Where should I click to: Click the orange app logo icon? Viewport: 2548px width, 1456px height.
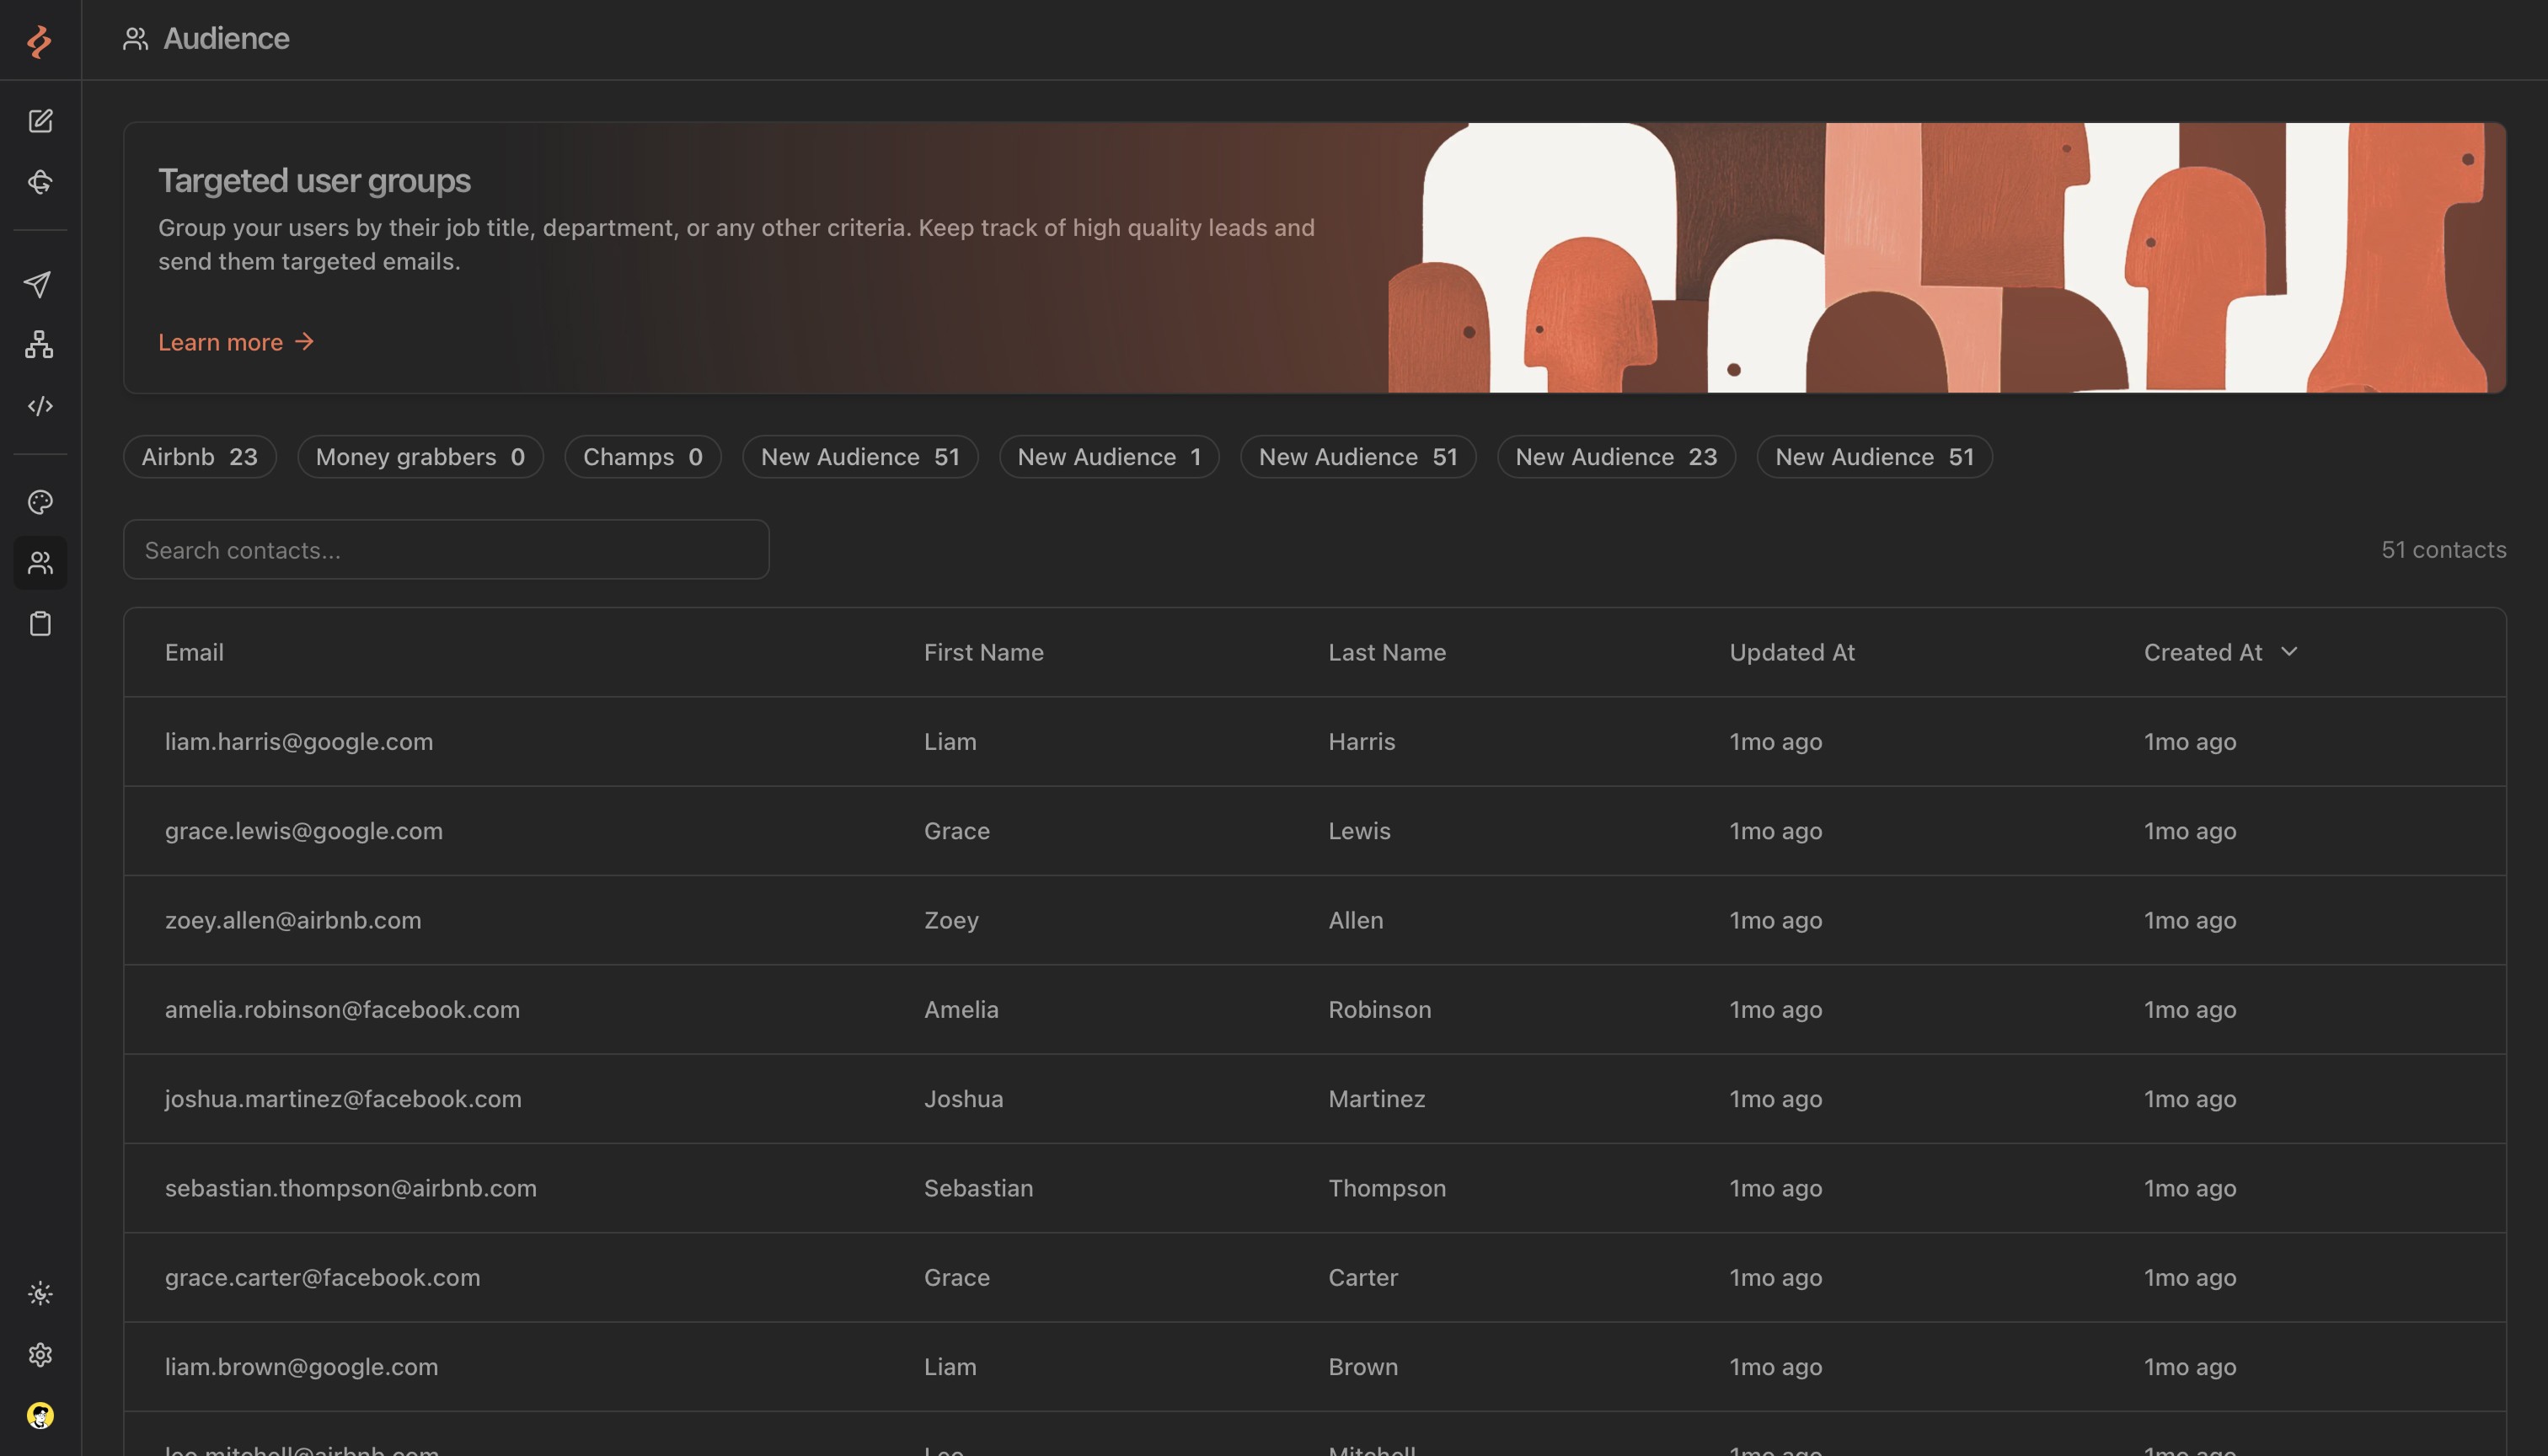(39, 41)
